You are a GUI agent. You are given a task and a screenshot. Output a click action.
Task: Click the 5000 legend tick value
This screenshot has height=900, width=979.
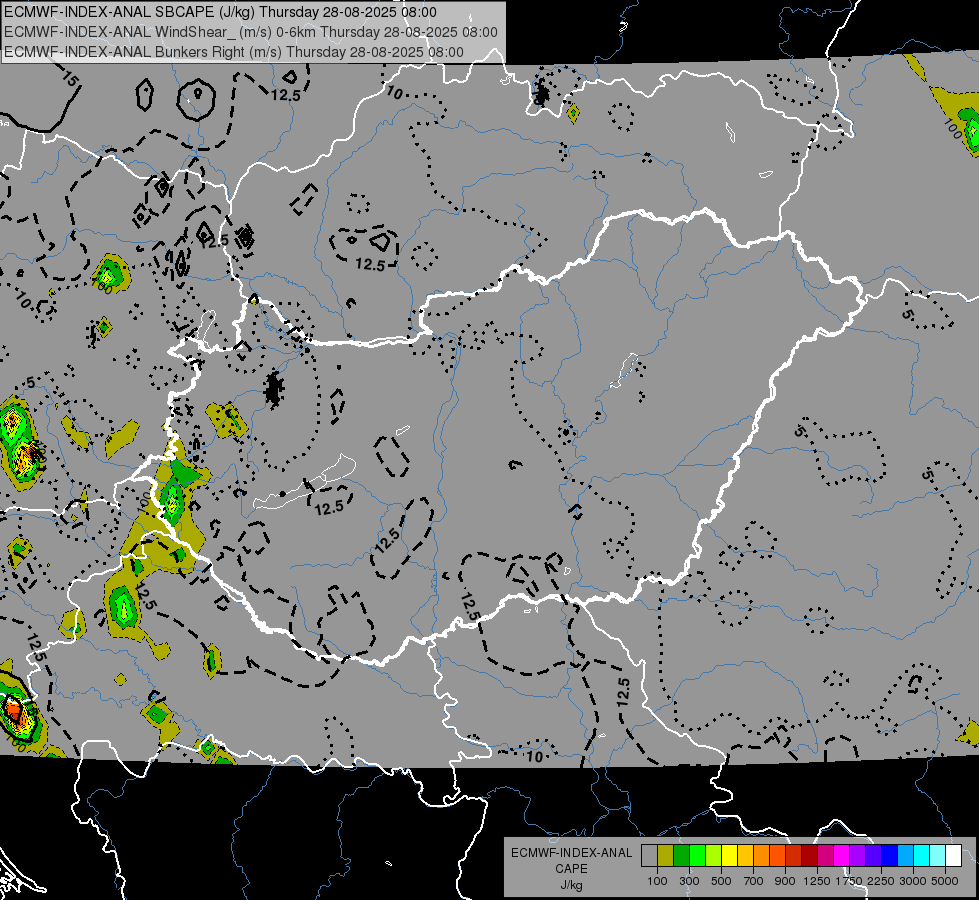coord(945,881)
